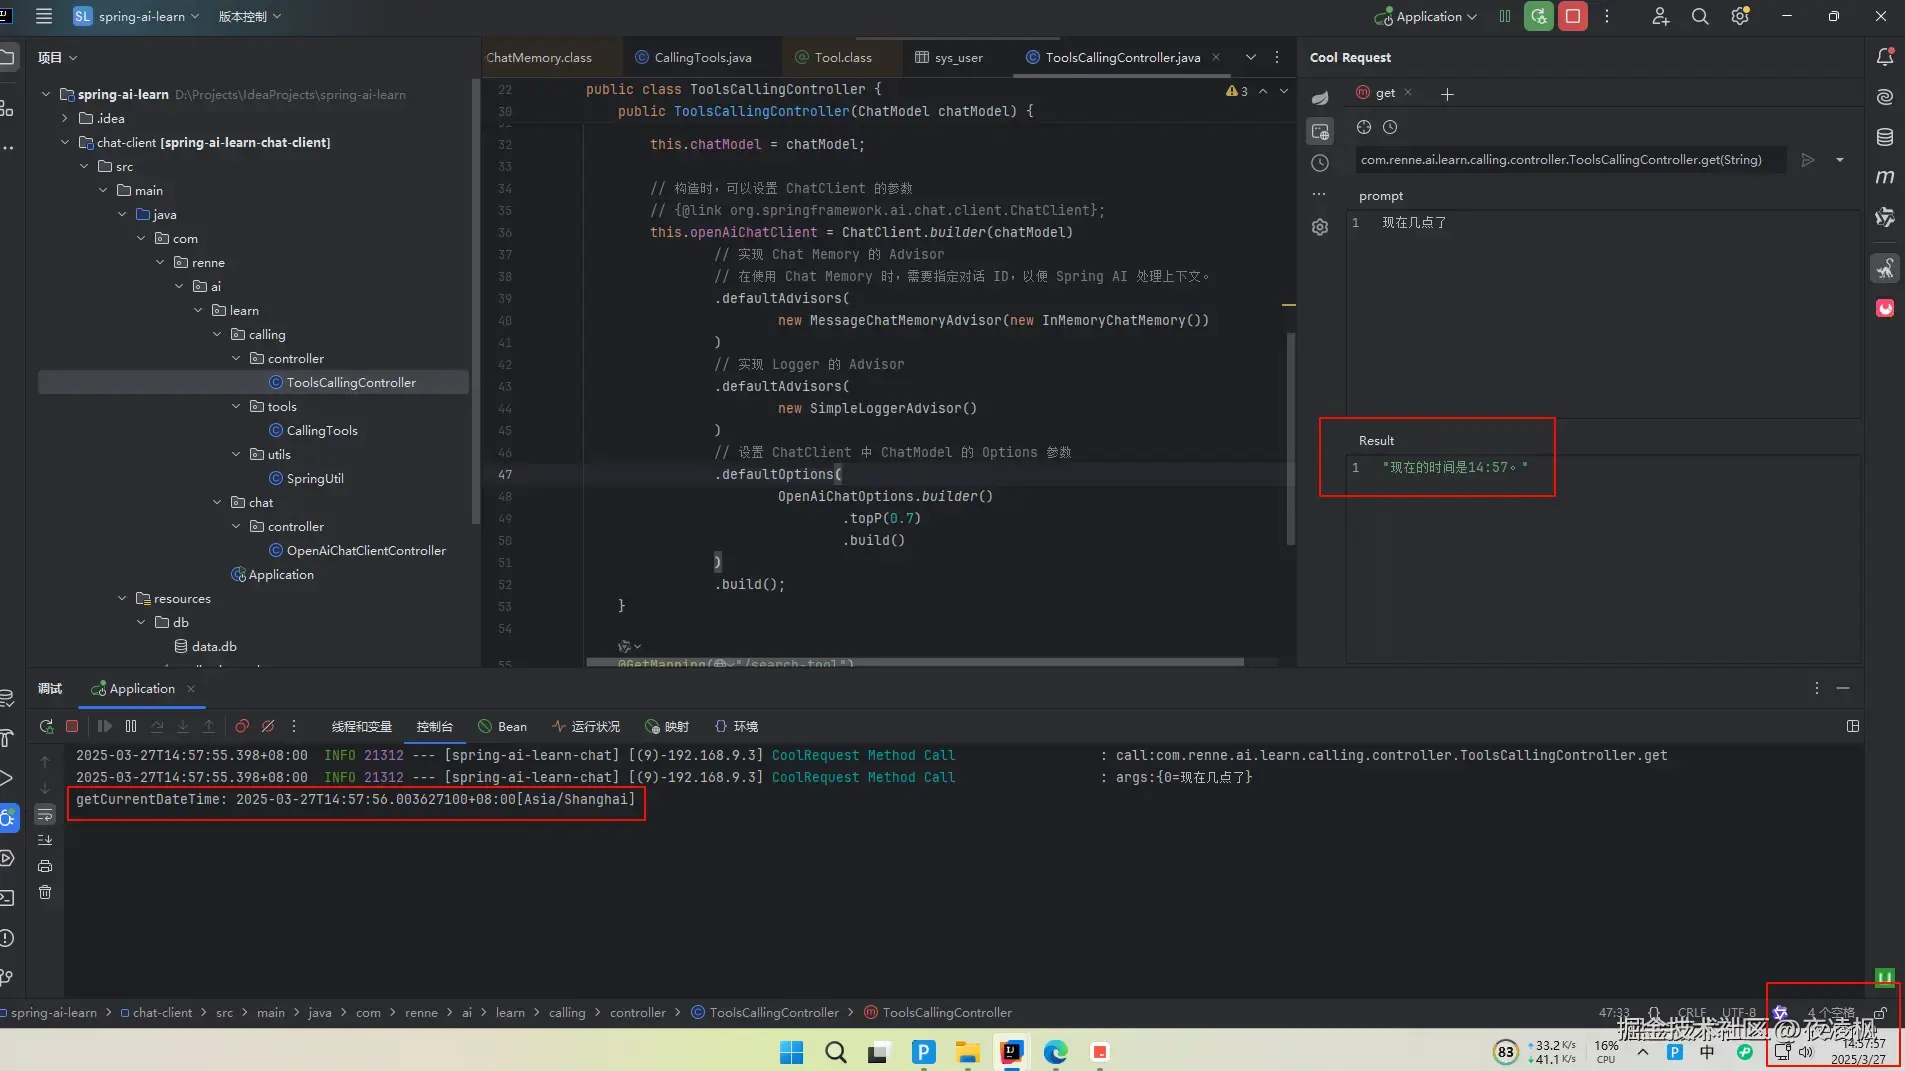
Task: Open the Database tool window icon
Action: [1885, 137]
